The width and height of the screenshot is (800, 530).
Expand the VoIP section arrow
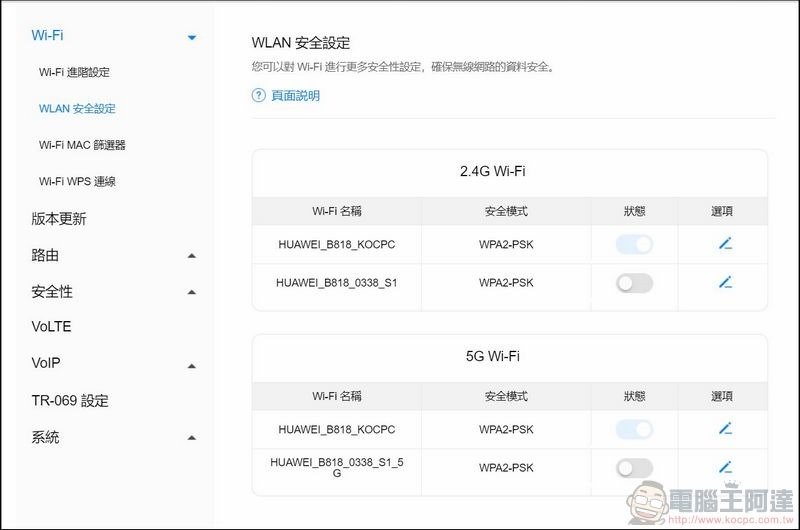point(192,366)
